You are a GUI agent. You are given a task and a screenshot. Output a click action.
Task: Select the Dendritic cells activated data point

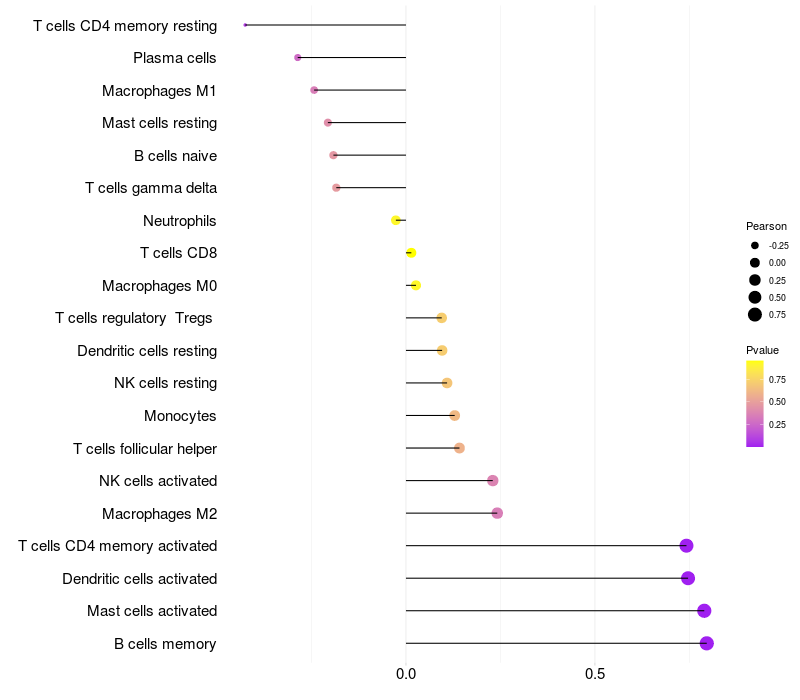[x=688, y=578]
